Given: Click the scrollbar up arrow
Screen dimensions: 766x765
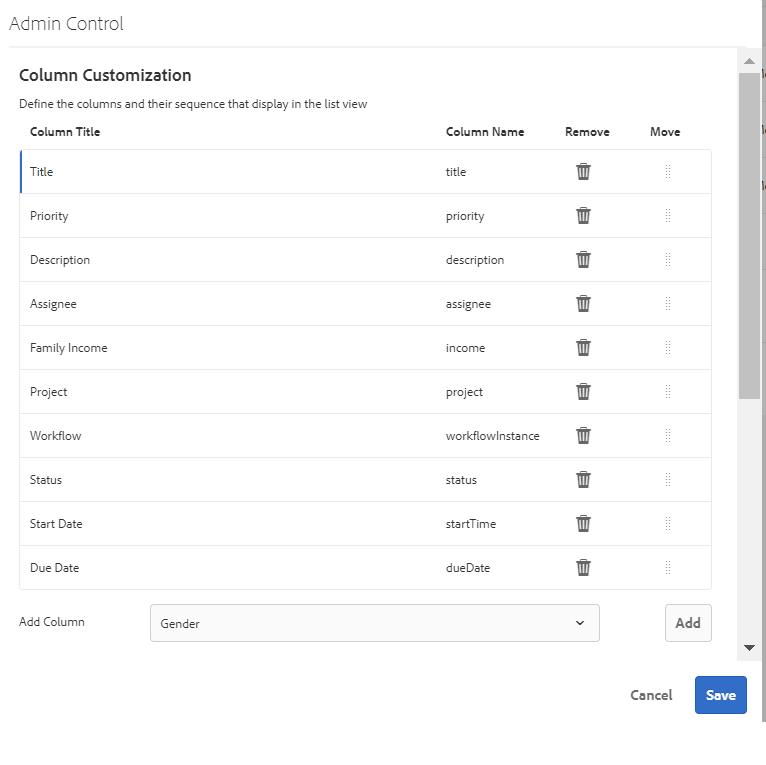Looking at the screenshot, I should [x=749, y=61].
